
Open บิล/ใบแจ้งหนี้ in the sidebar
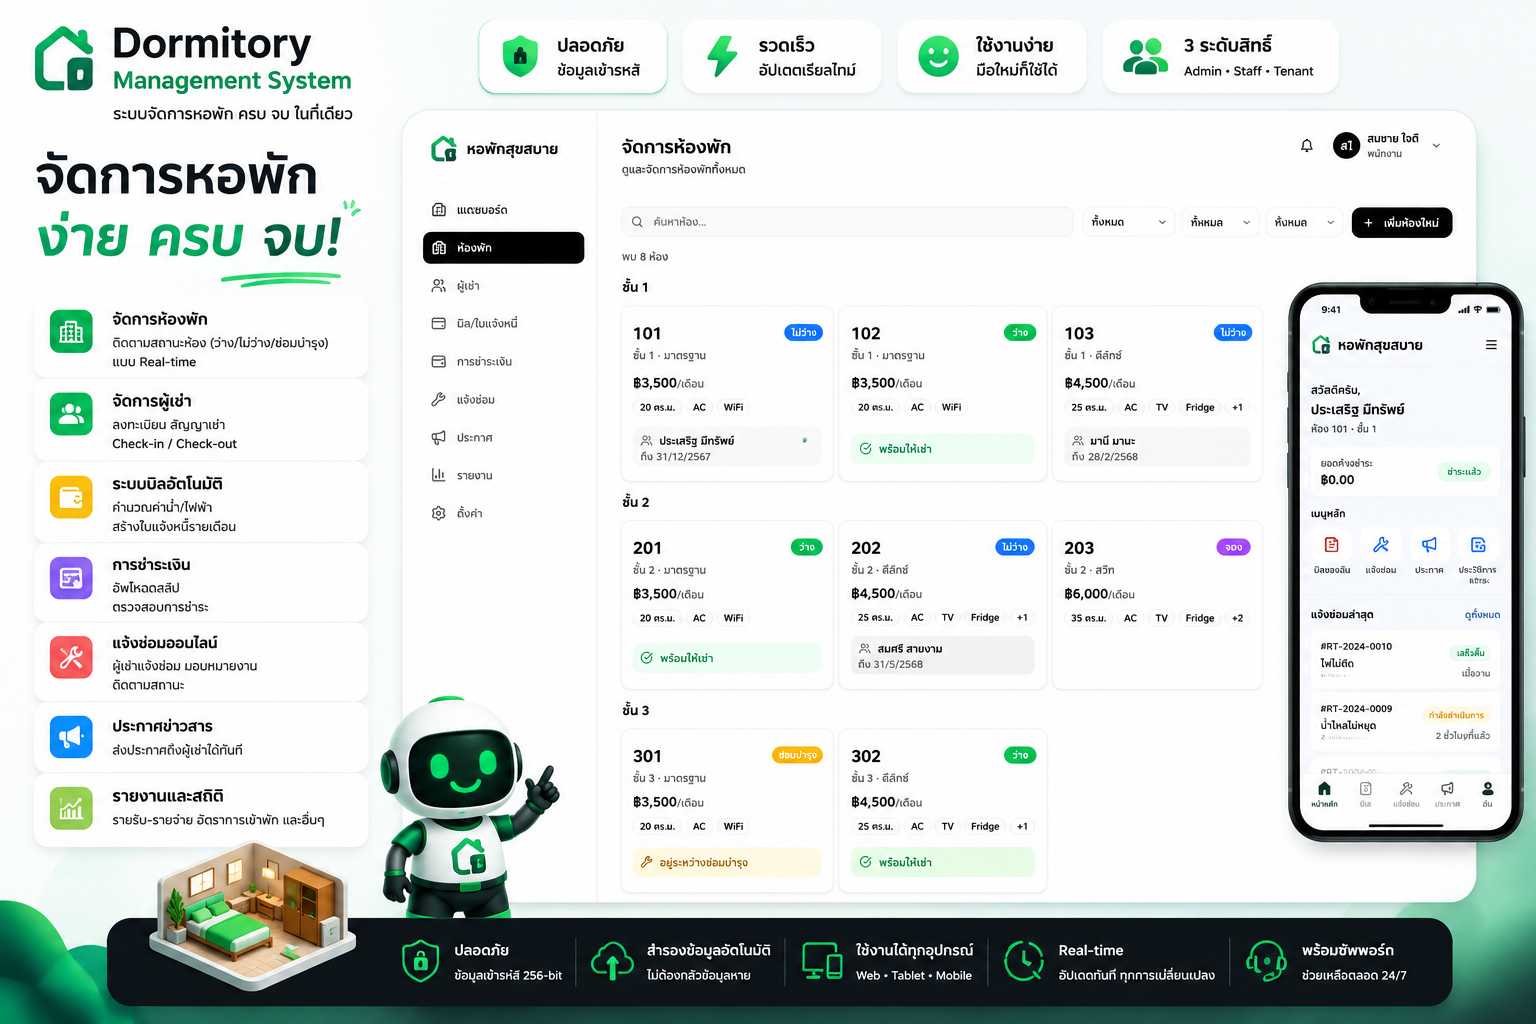pyautogui.click(x=503, y=324)
